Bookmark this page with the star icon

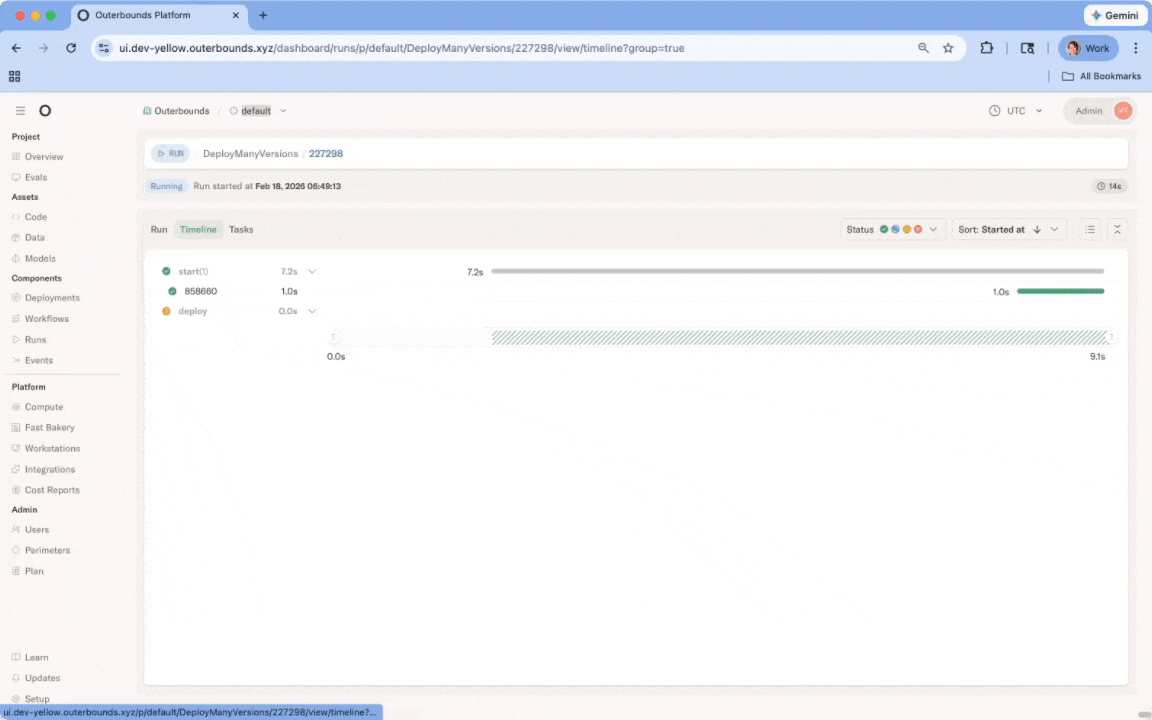point(948,48)
